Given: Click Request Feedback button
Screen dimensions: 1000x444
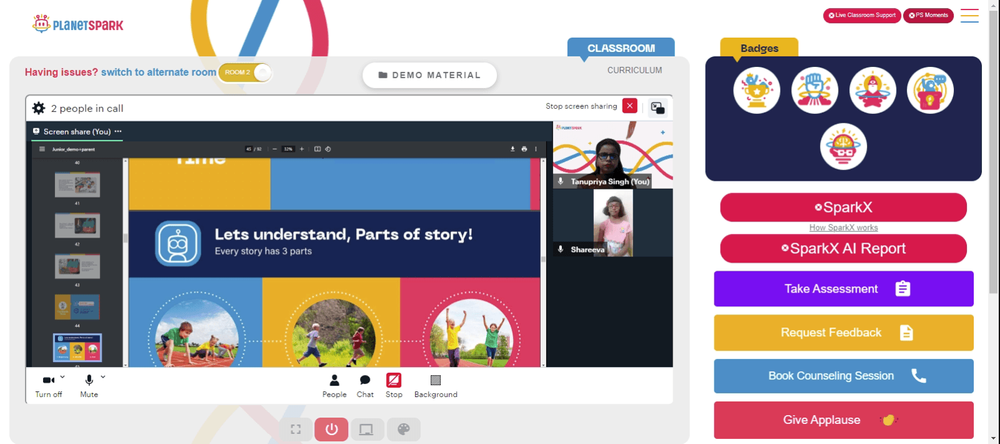Looking at the screenshot, I should (843, 332).
